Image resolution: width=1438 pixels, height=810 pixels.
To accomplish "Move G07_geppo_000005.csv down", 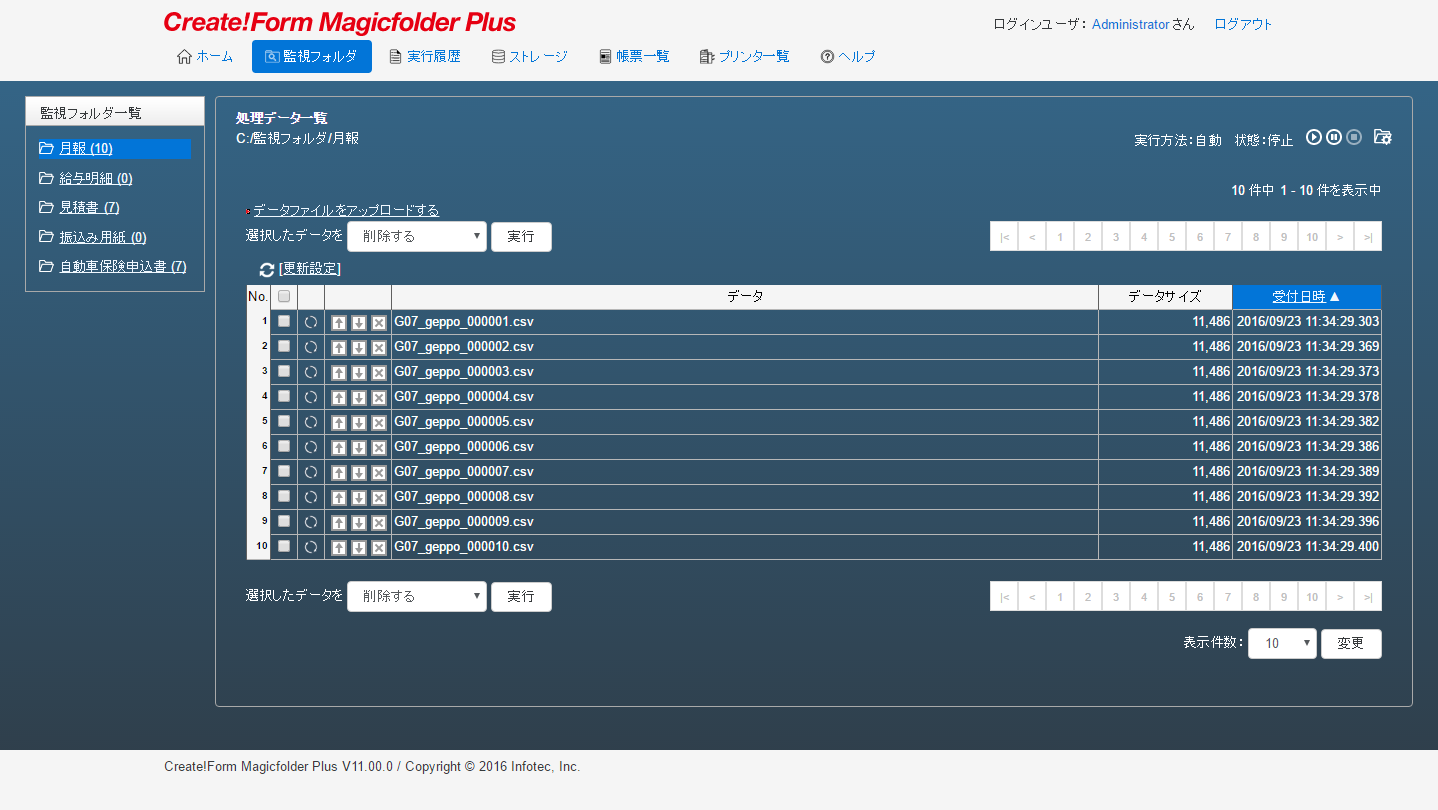I will (359, 422).
